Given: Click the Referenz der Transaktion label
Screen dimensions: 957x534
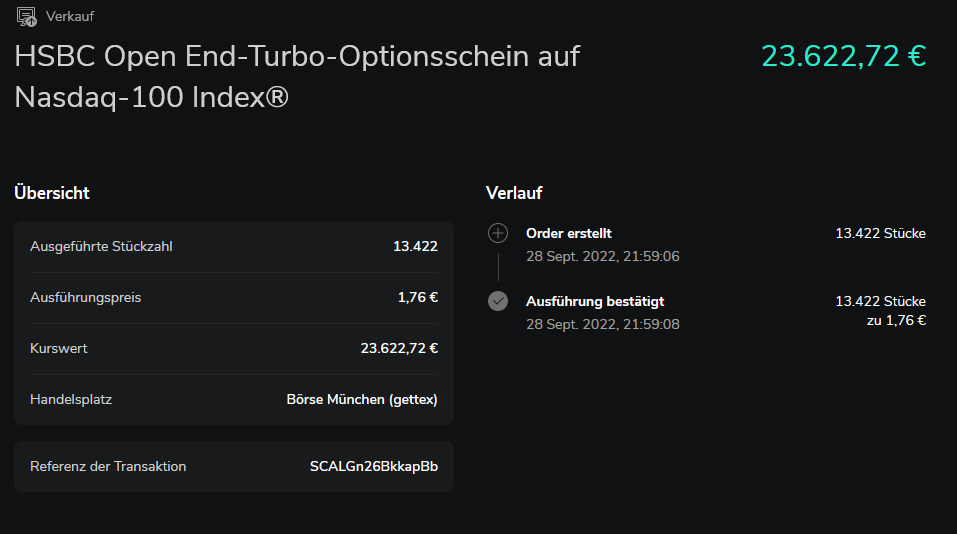Looking at the screenshot, I should point(108,466).
